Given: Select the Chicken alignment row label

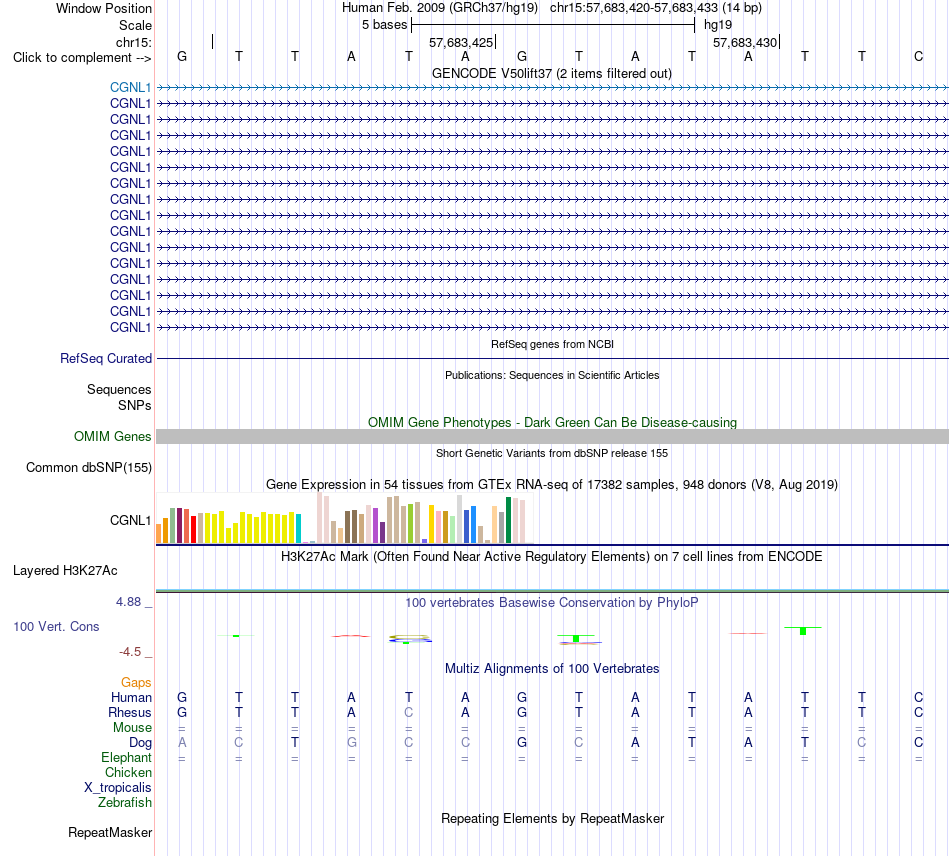Looking at the screenshot, I should coord(128,772).
